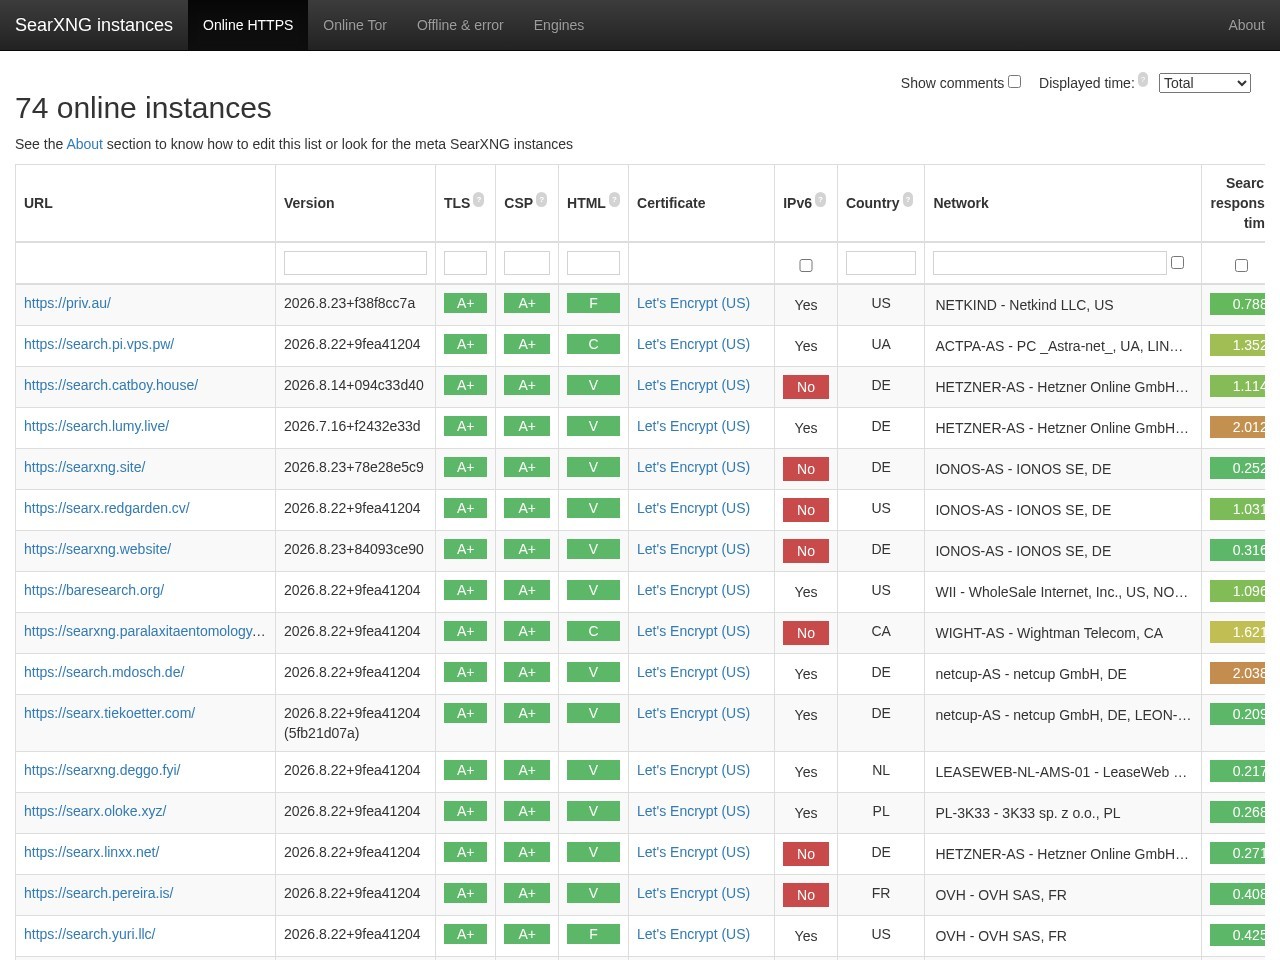Visit the https://searxng.site/ instance

(x=85, y=467)
